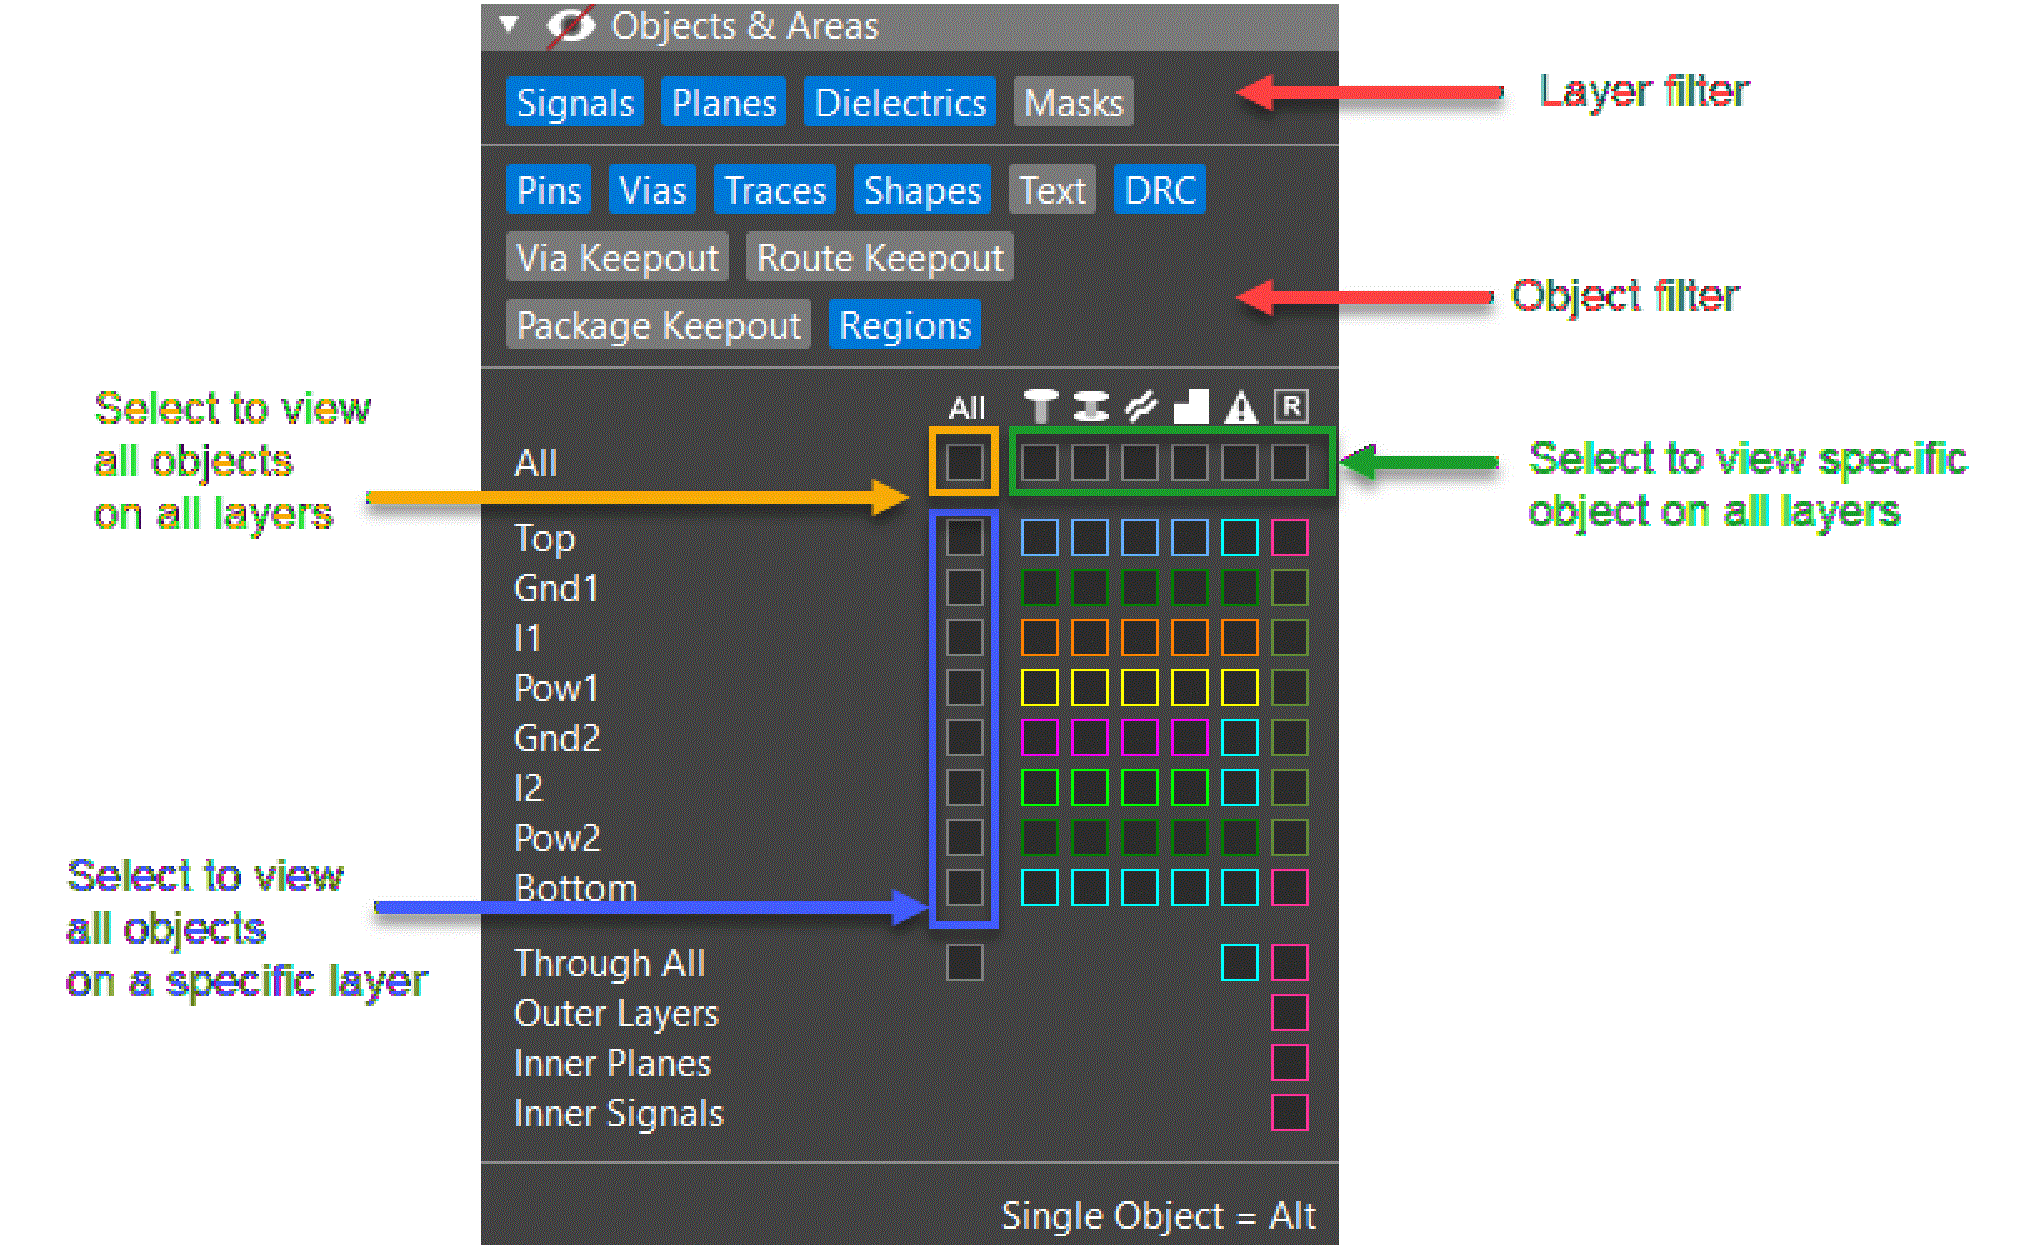Click the 'Objects & Areas' panel title
The image size is (2026, 1246).
745,26
